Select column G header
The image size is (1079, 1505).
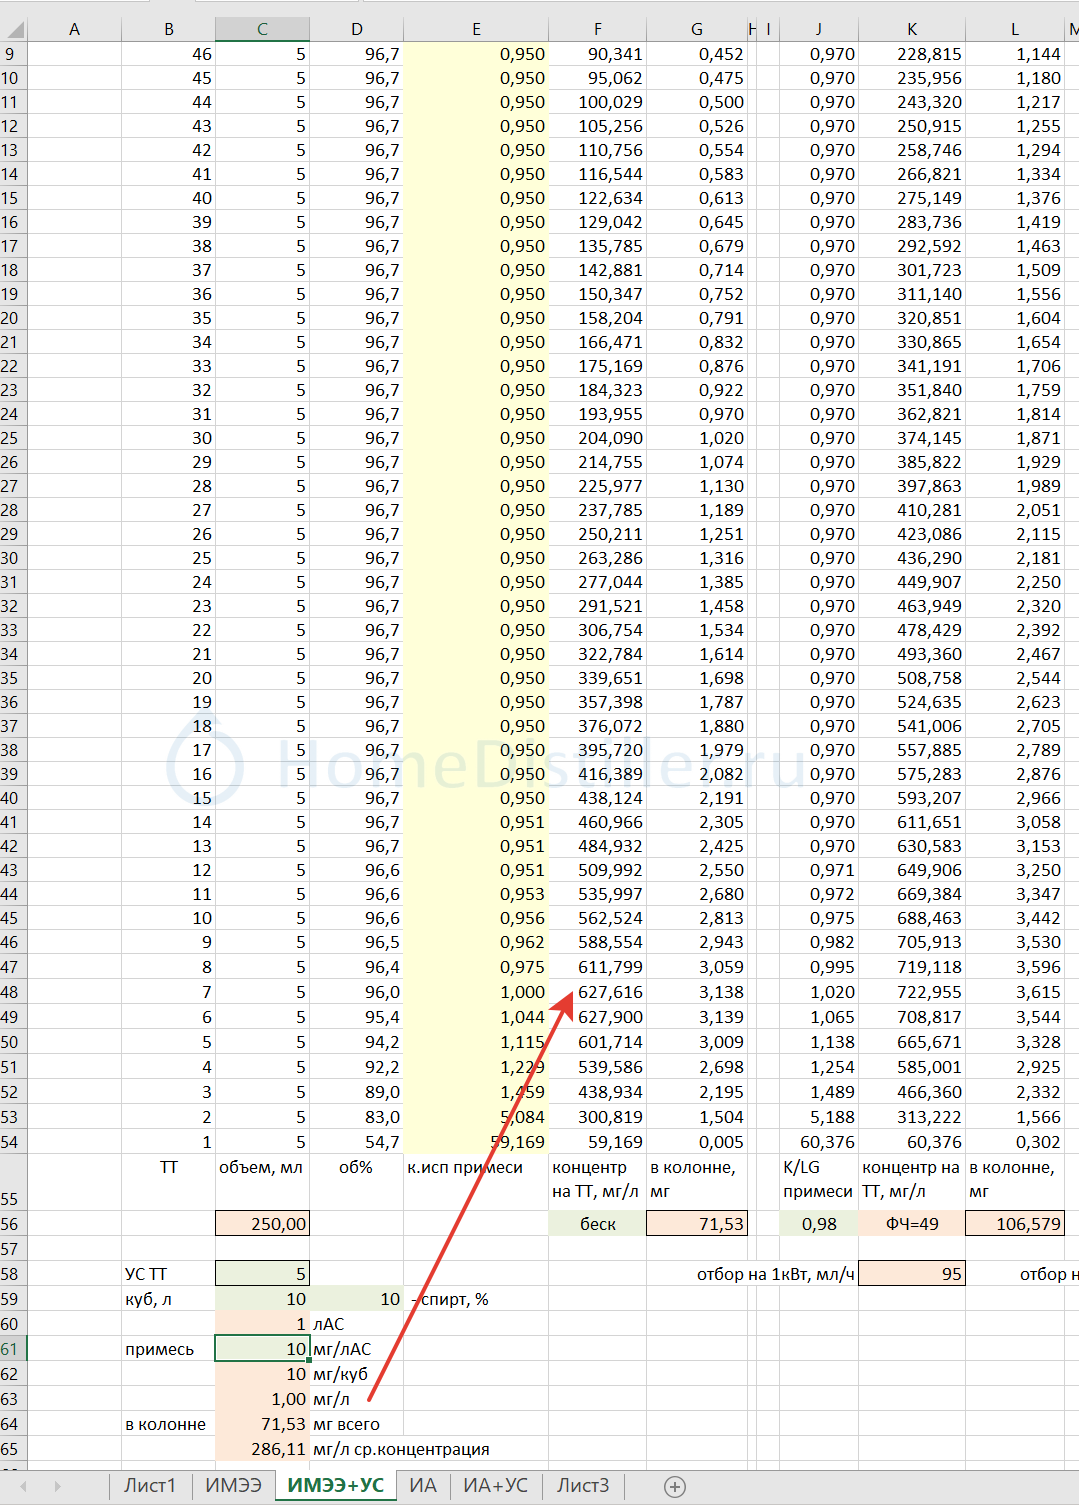click(696, 29)
